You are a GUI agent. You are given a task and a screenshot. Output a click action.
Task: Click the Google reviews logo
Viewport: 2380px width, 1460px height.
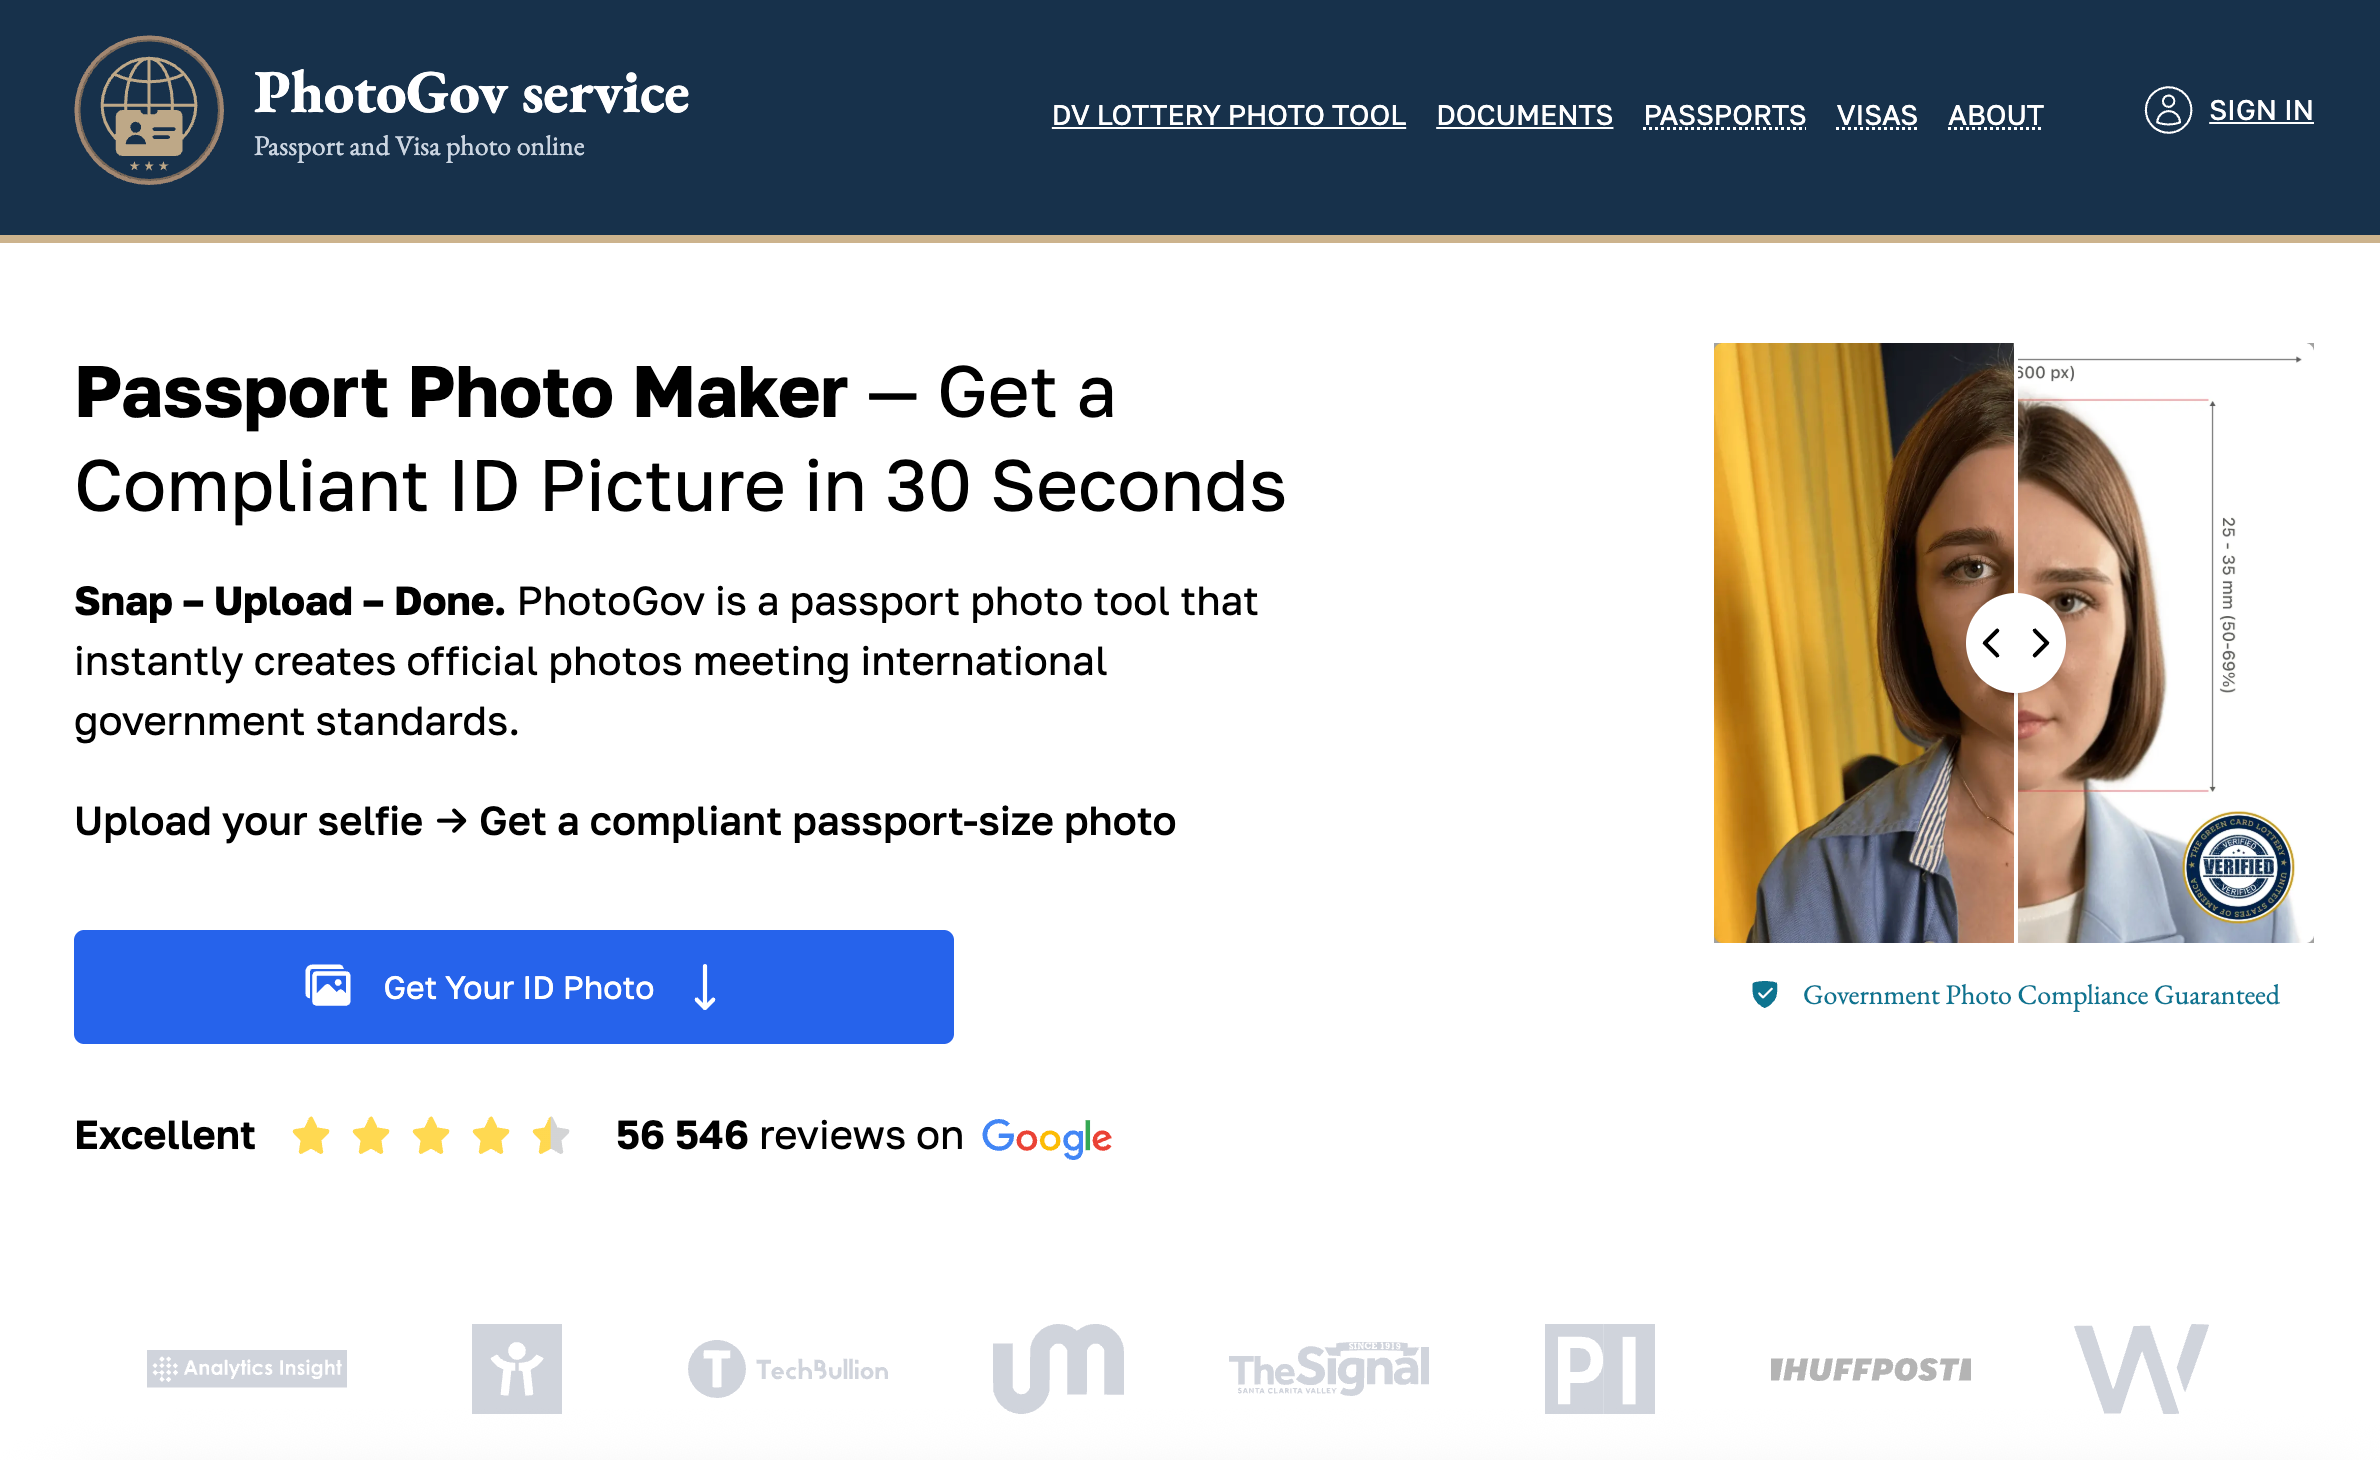[1046, 1137]
